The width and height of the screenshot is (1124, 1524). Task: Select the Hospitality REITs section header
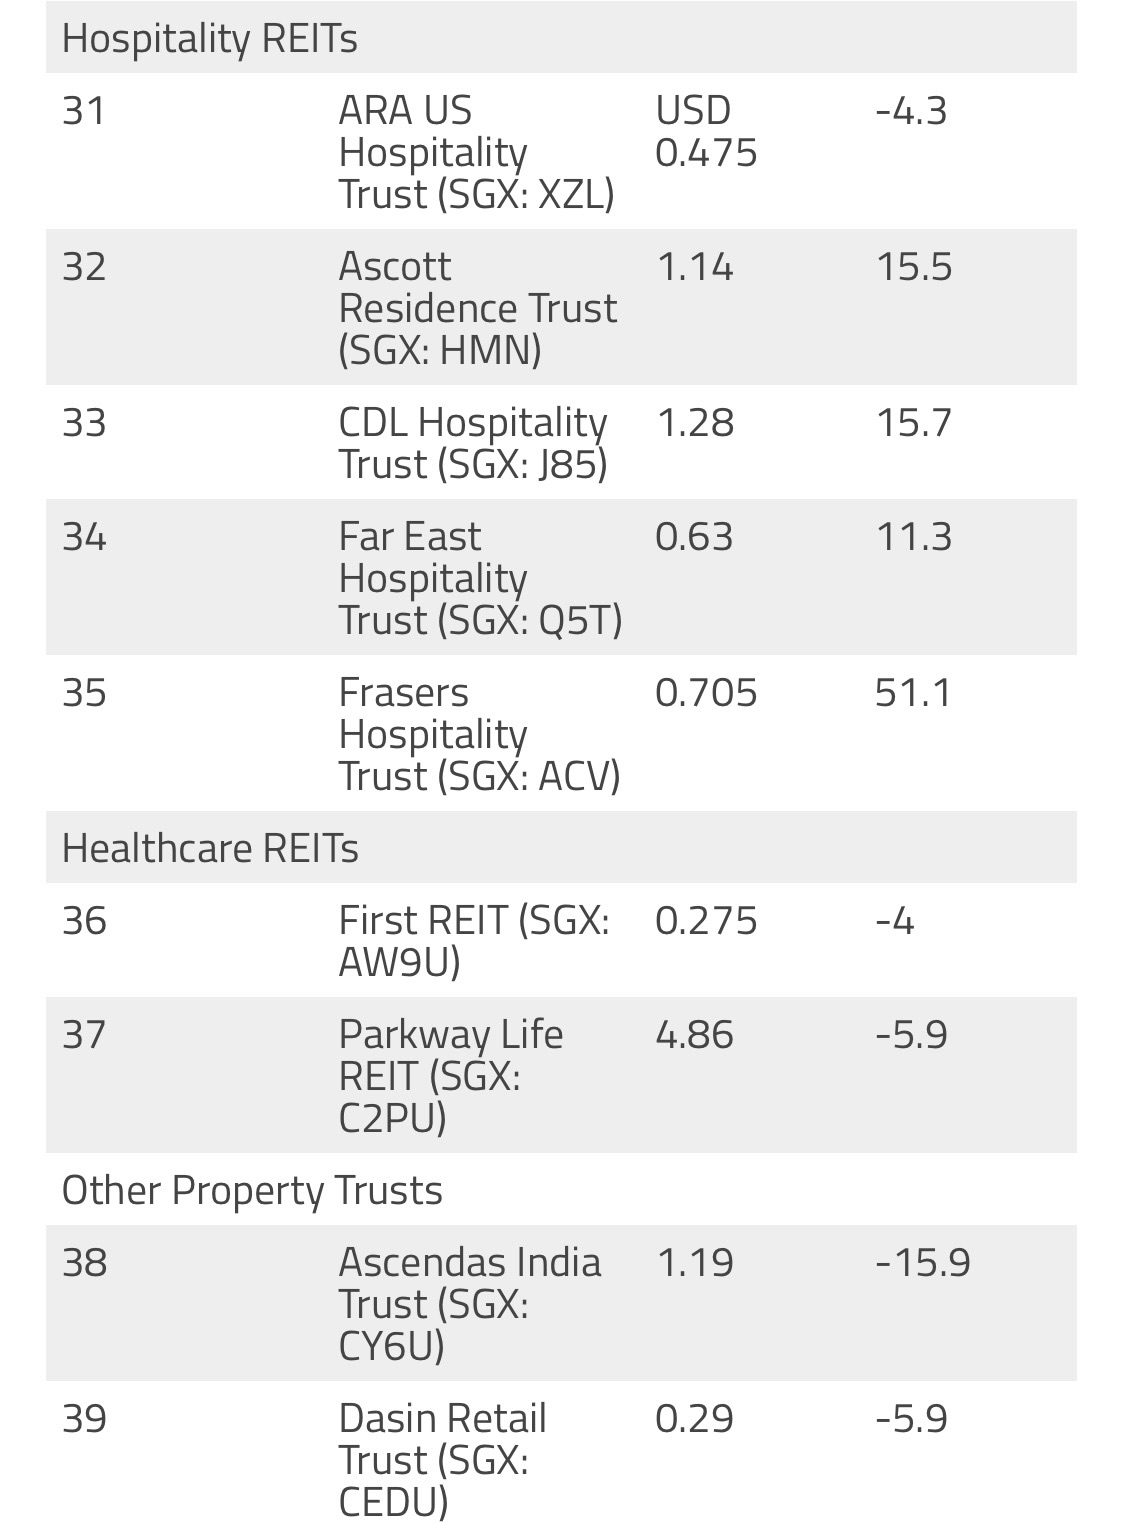coord(561,38)
